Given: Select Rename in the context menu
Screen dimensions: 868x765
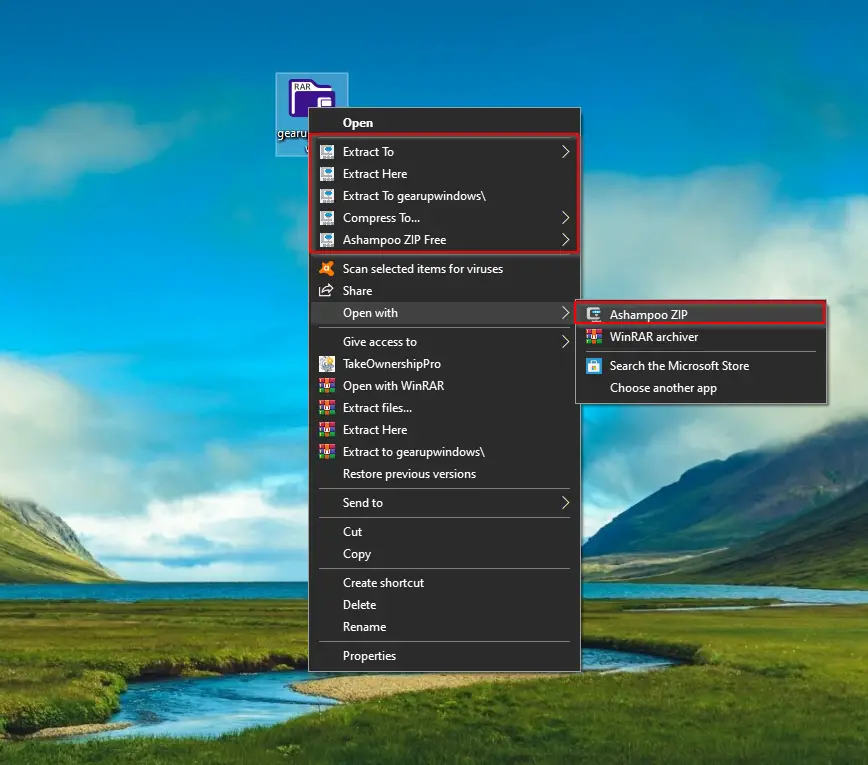Looking at the screenshot, I should pyautogui.click(x=445, y=627).
